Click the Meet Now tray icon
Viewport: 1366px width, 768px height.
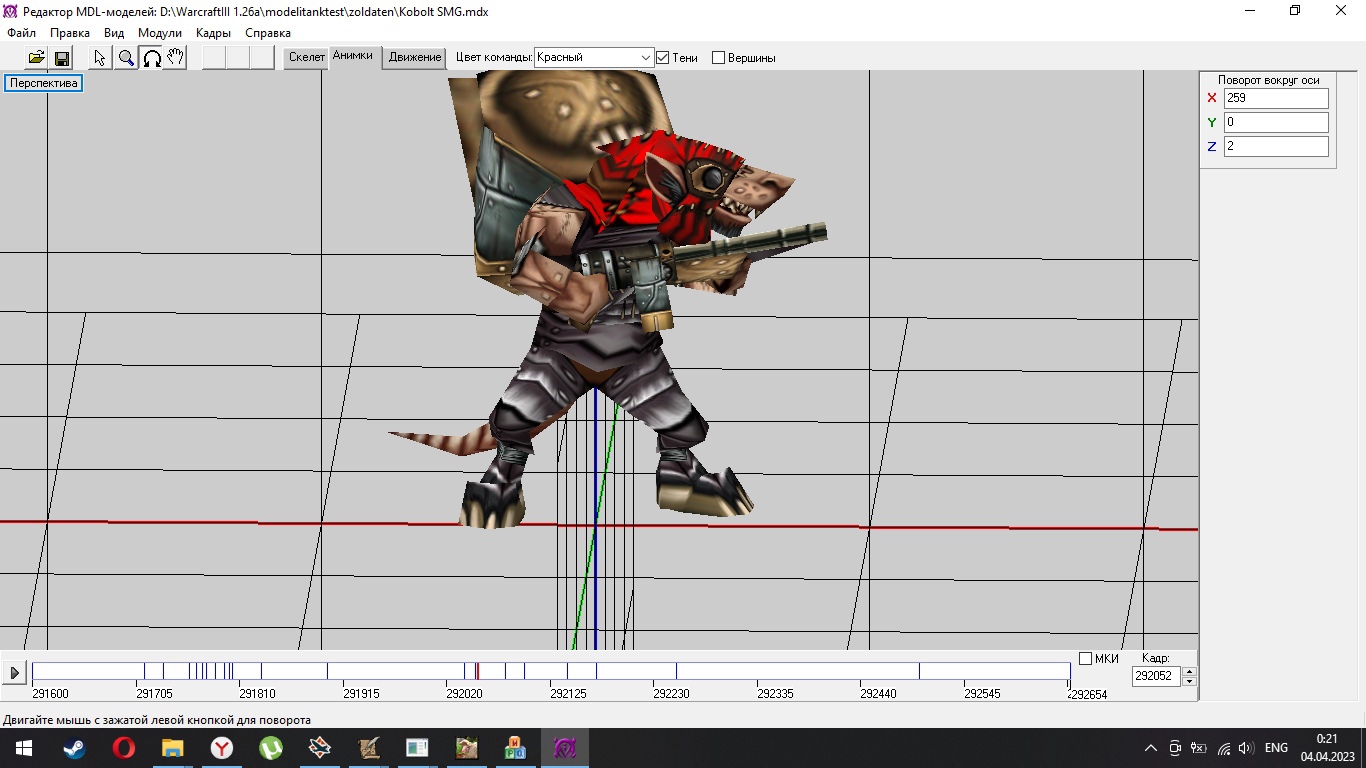1175,748
